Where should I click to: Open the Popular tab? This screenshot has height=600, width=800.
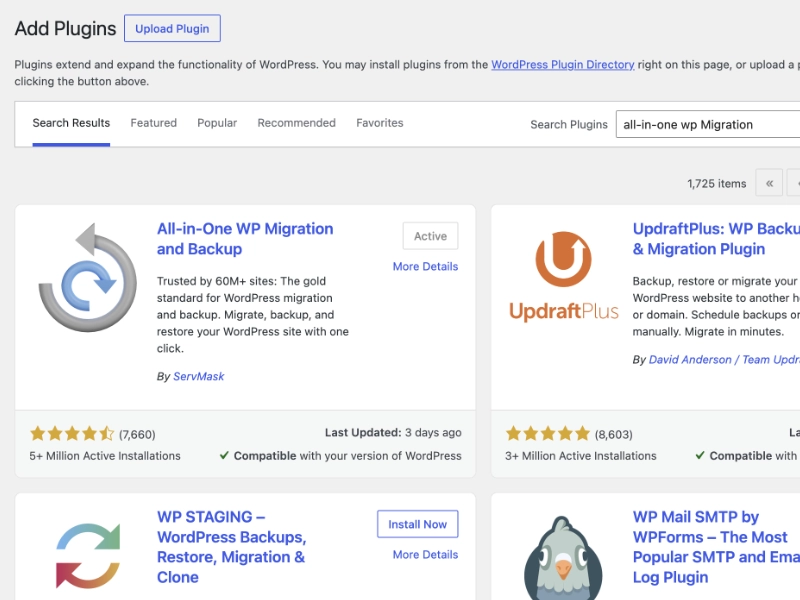pos(217,123)
